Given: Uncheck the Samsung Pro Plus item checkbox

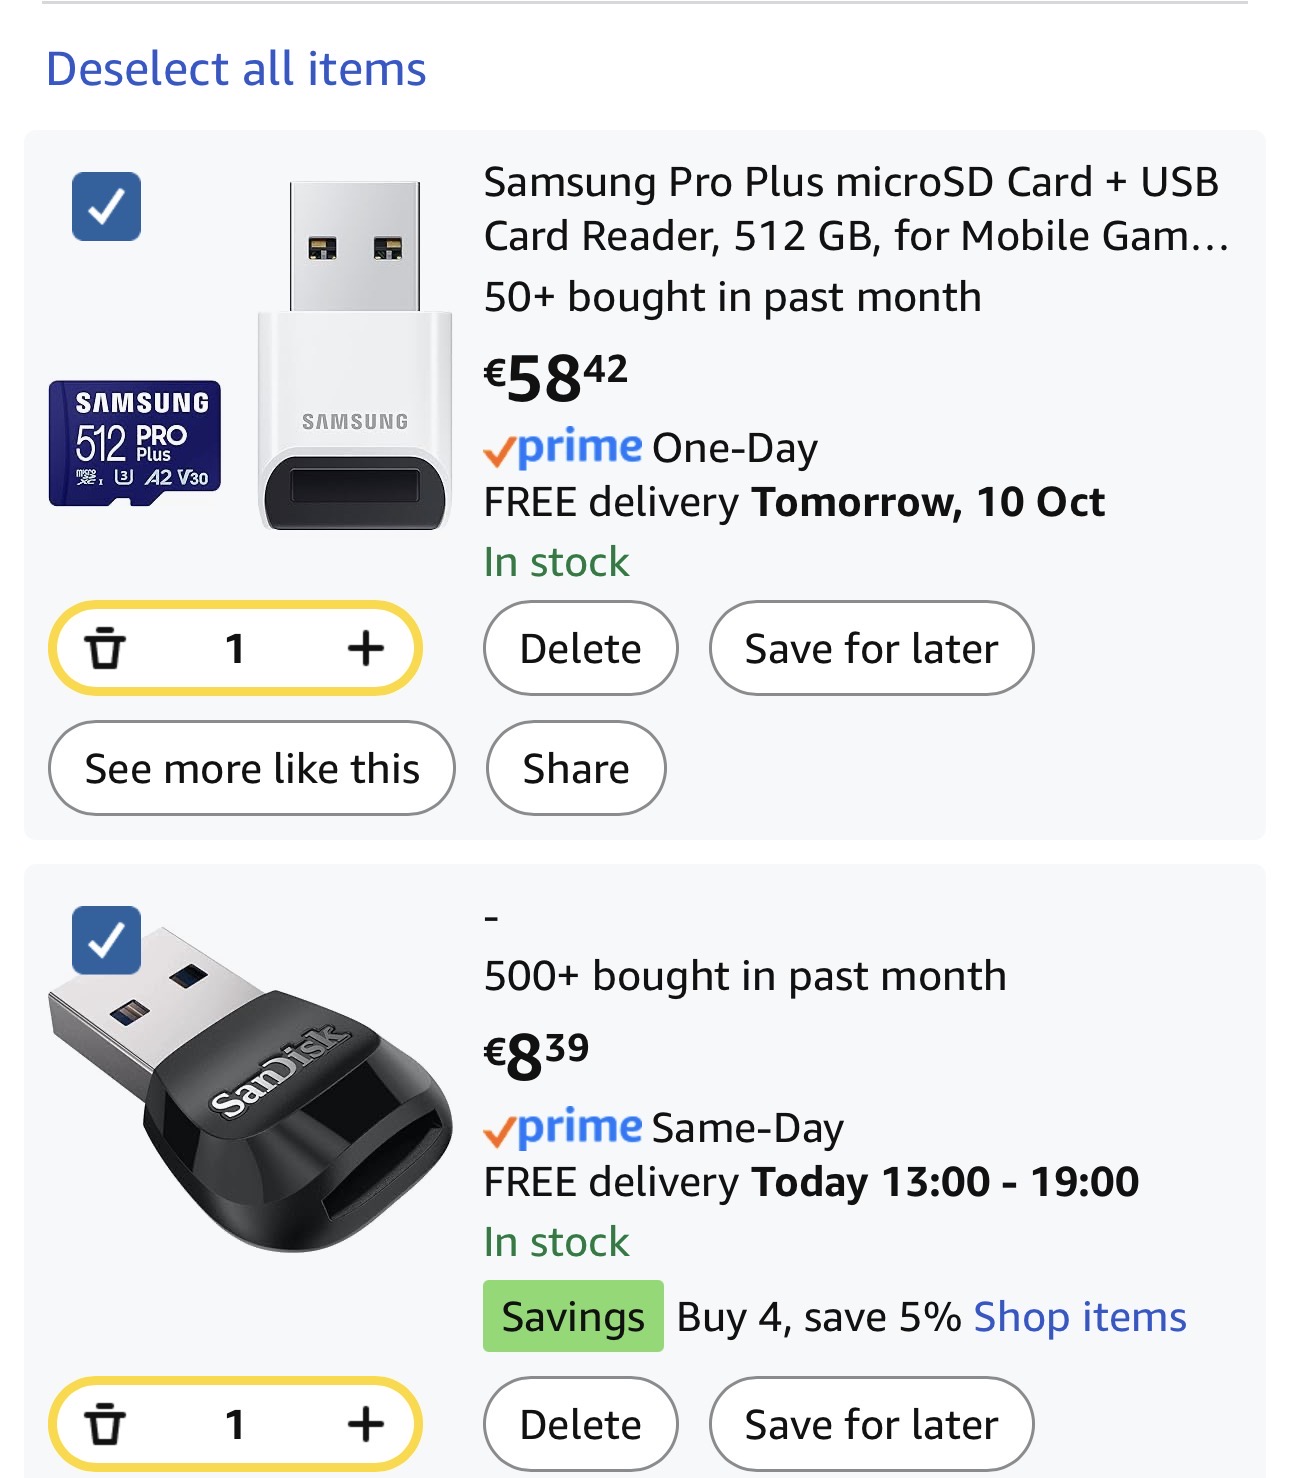Looking at the screenshot, I should 106,207.
